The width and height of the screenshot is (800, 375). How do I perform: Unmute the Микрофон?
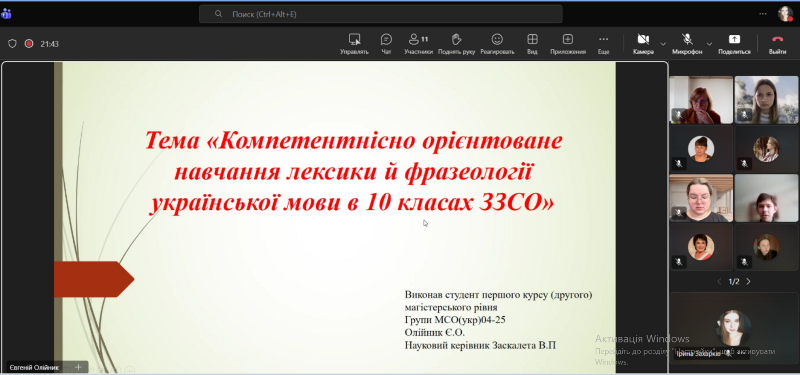coord(687,44)
